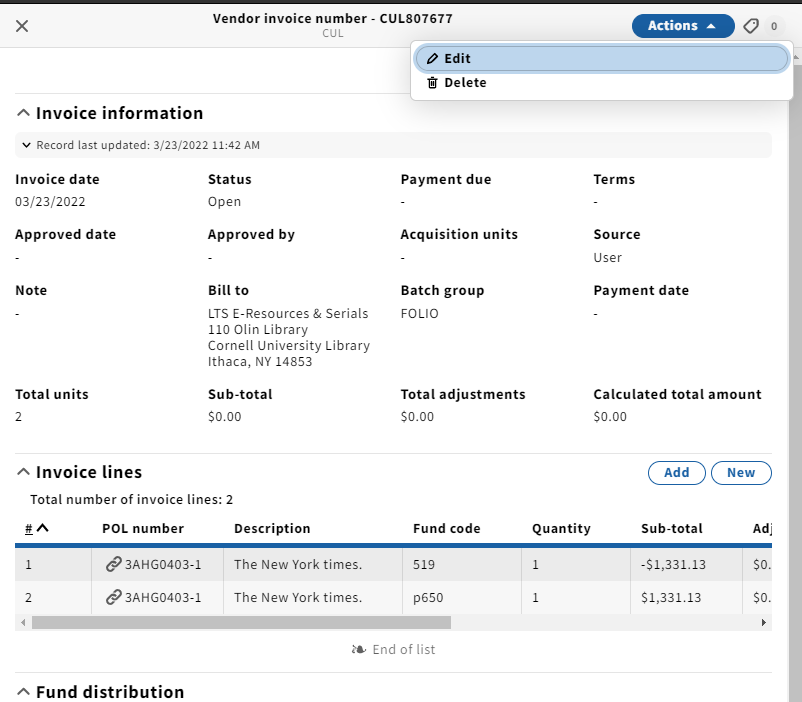Click sub-total $1,331.13 in line 2

click(686, 597)
